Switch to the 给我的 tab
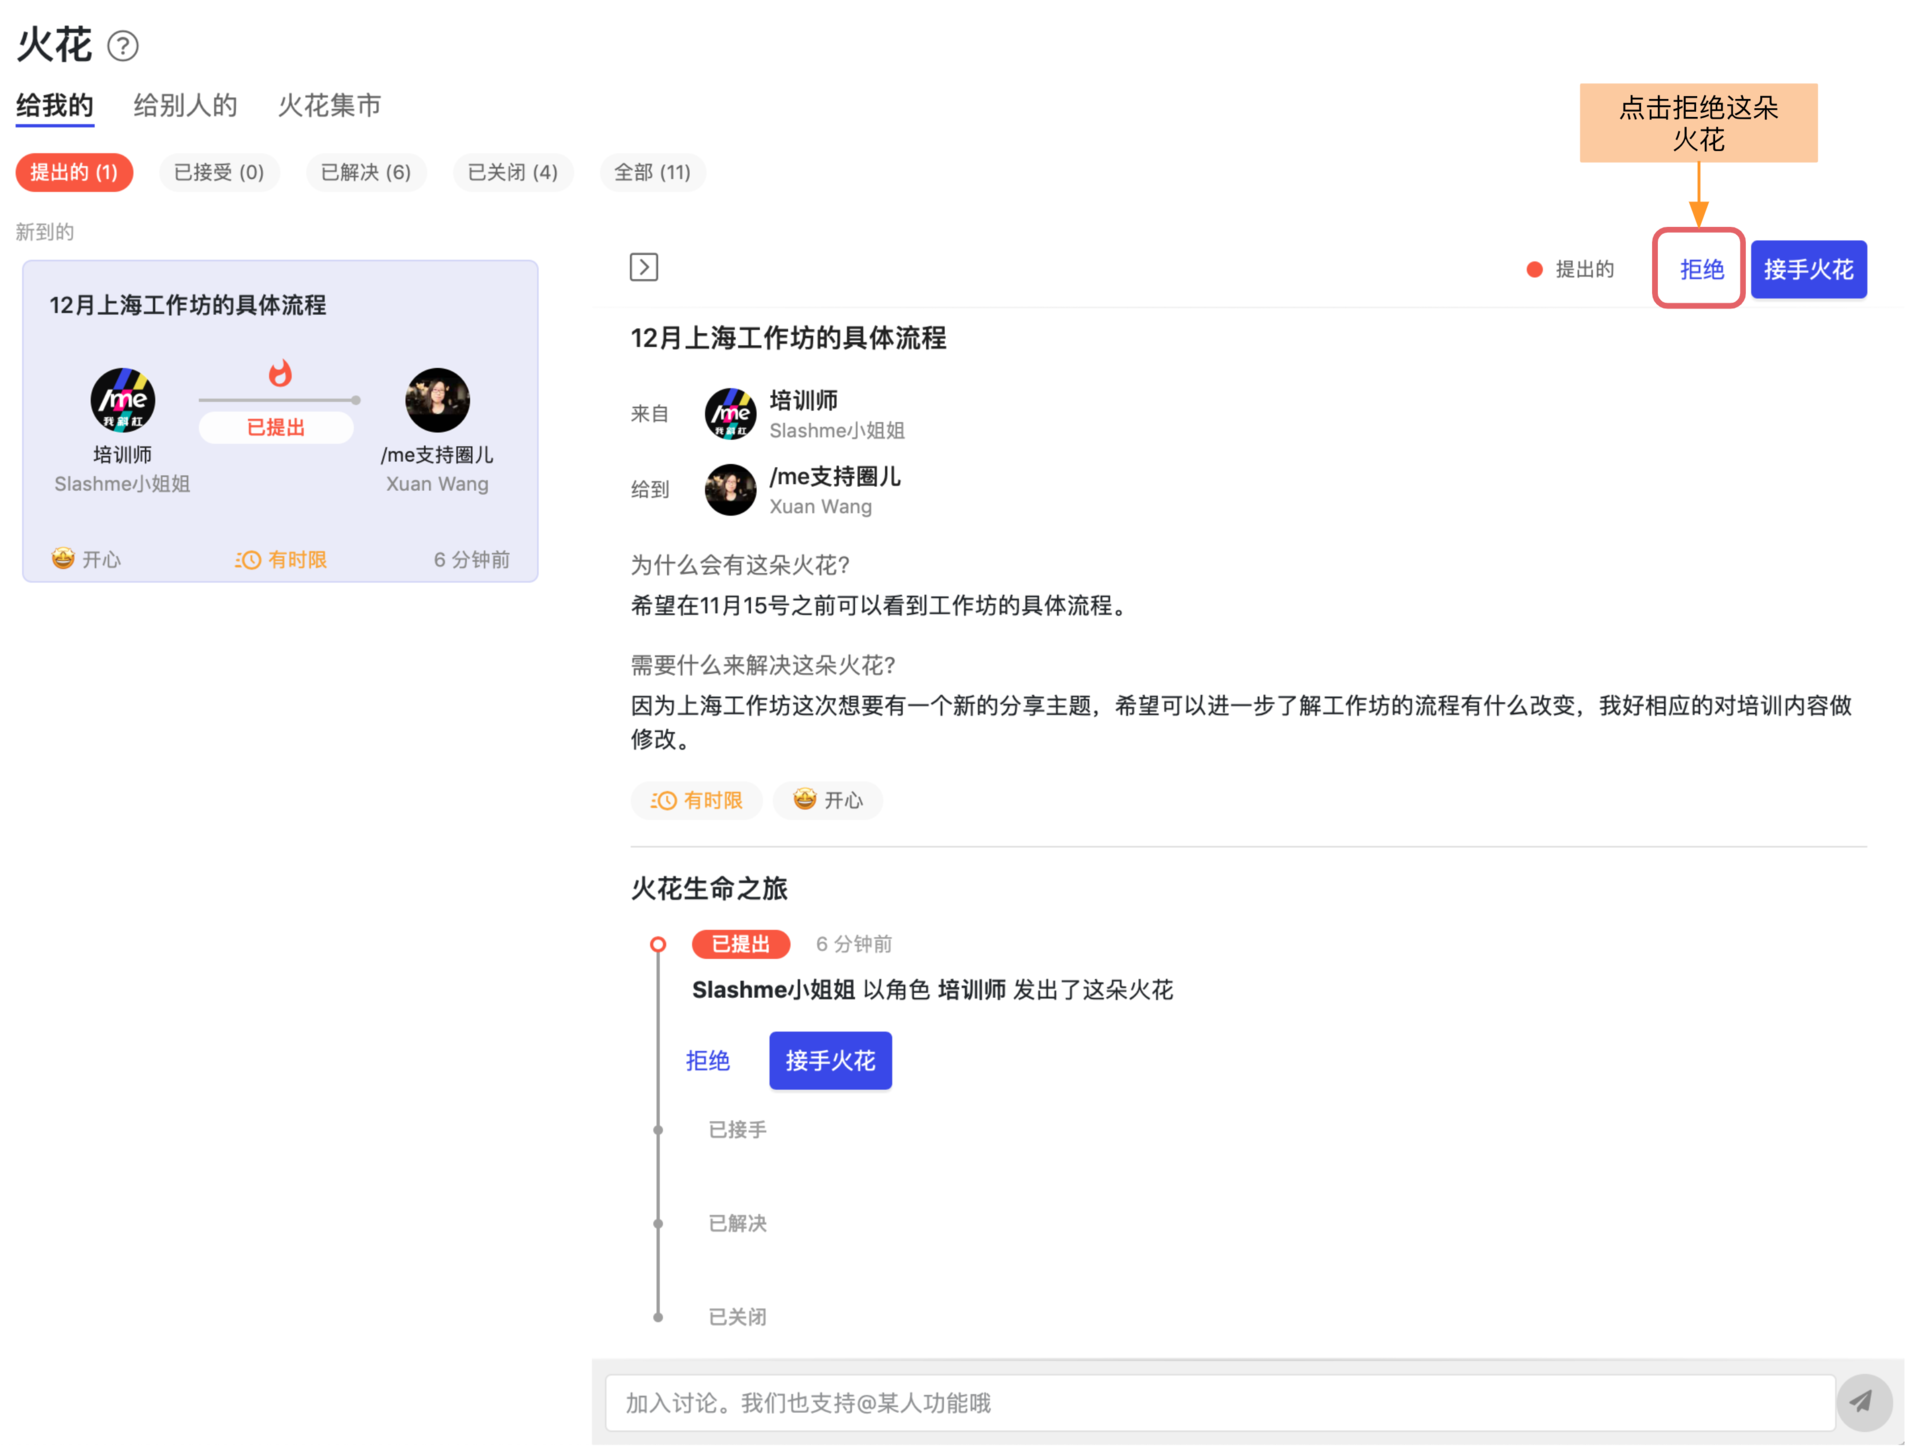Screen dimensions: 1920x1455 click(55, 105)
